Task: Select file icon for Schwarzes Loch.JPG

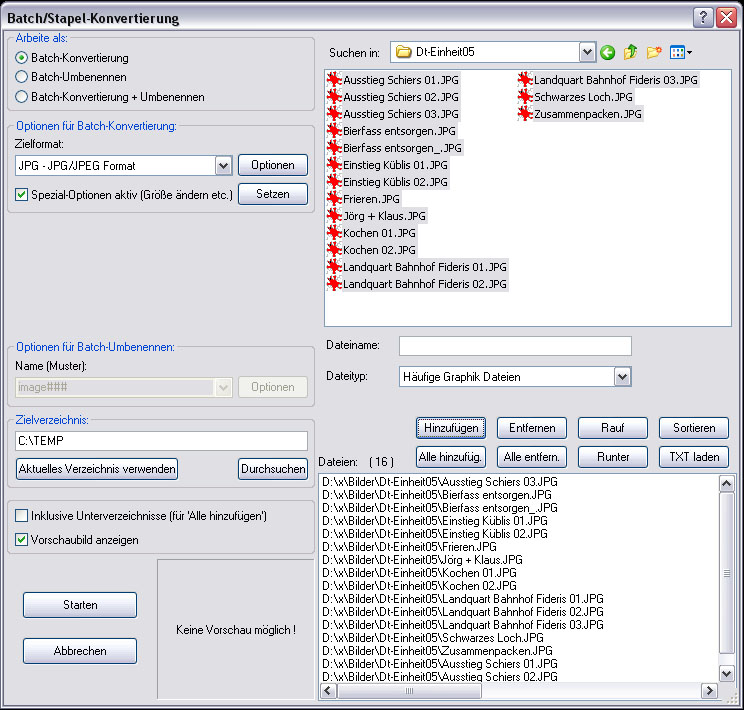Action: click(x=525, y=97)
